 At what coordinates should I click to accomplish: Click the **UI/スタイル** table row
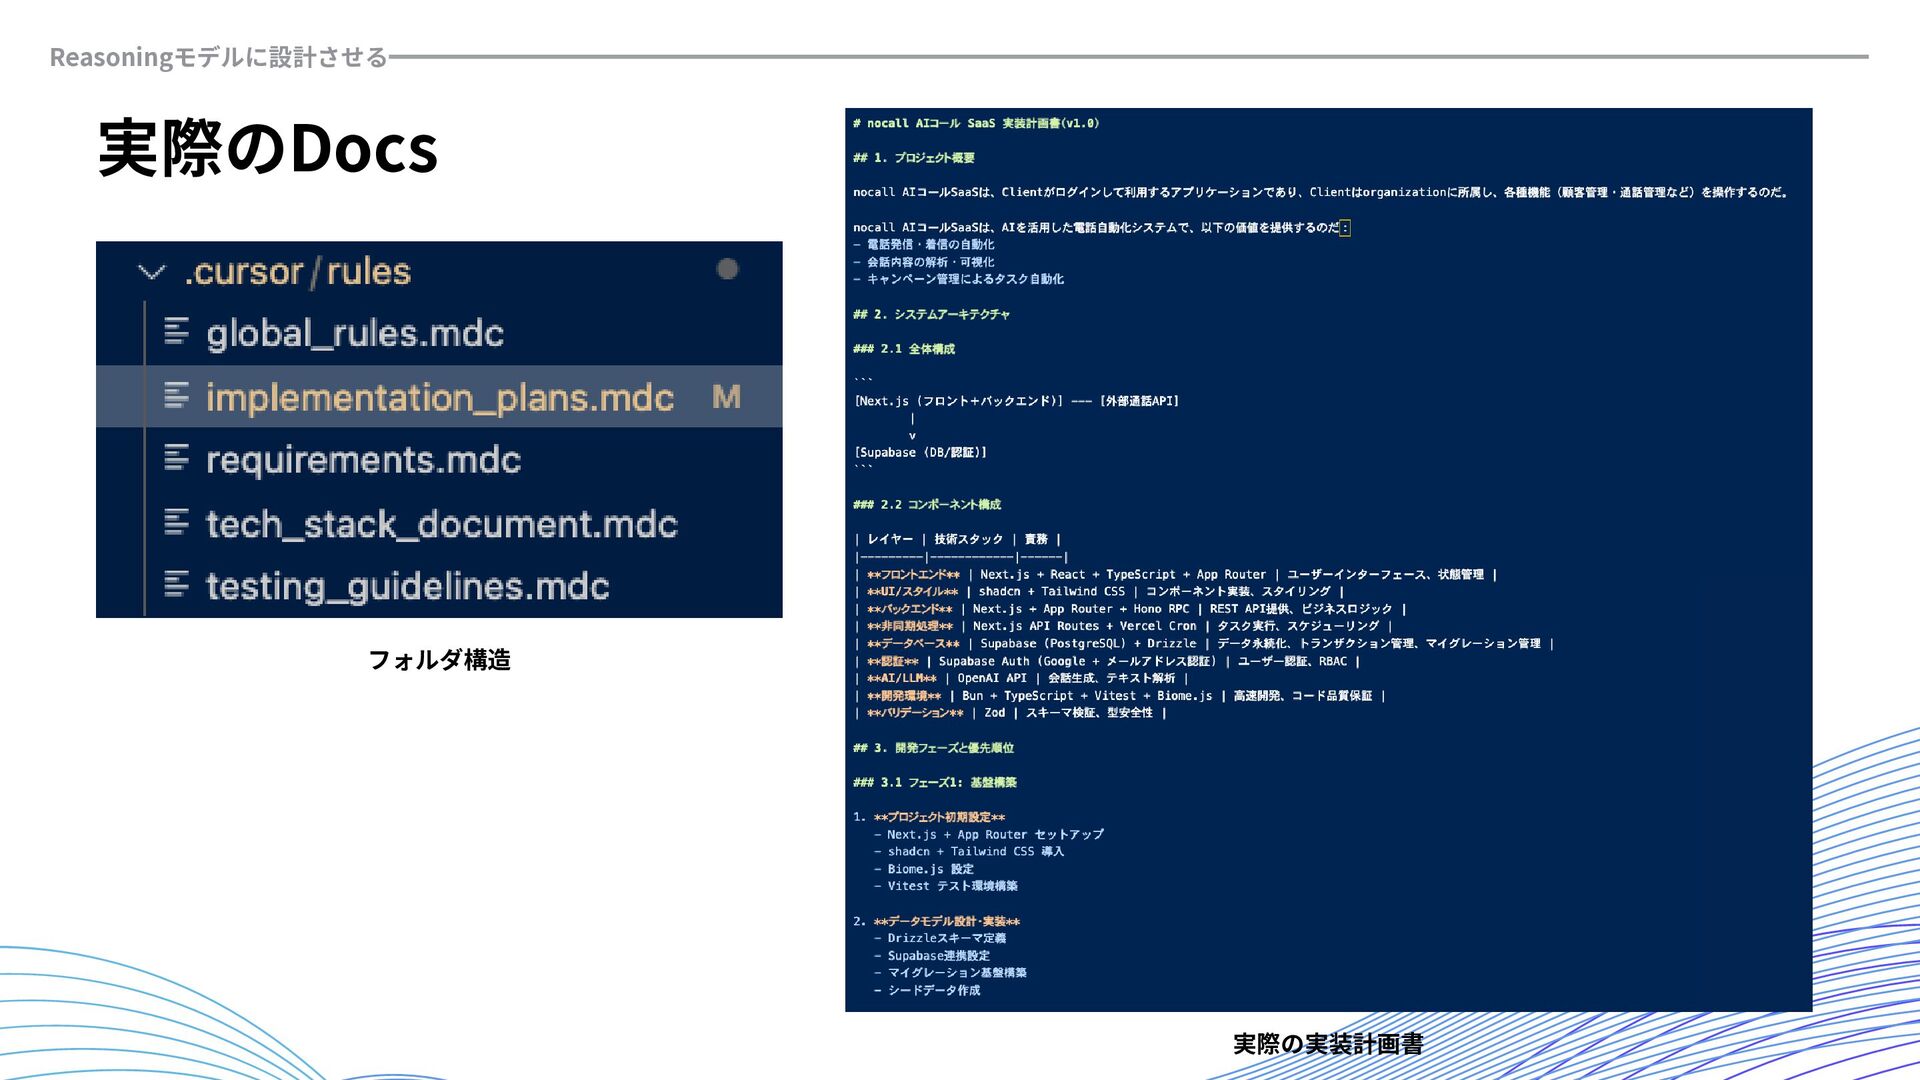click(1099, 592)
